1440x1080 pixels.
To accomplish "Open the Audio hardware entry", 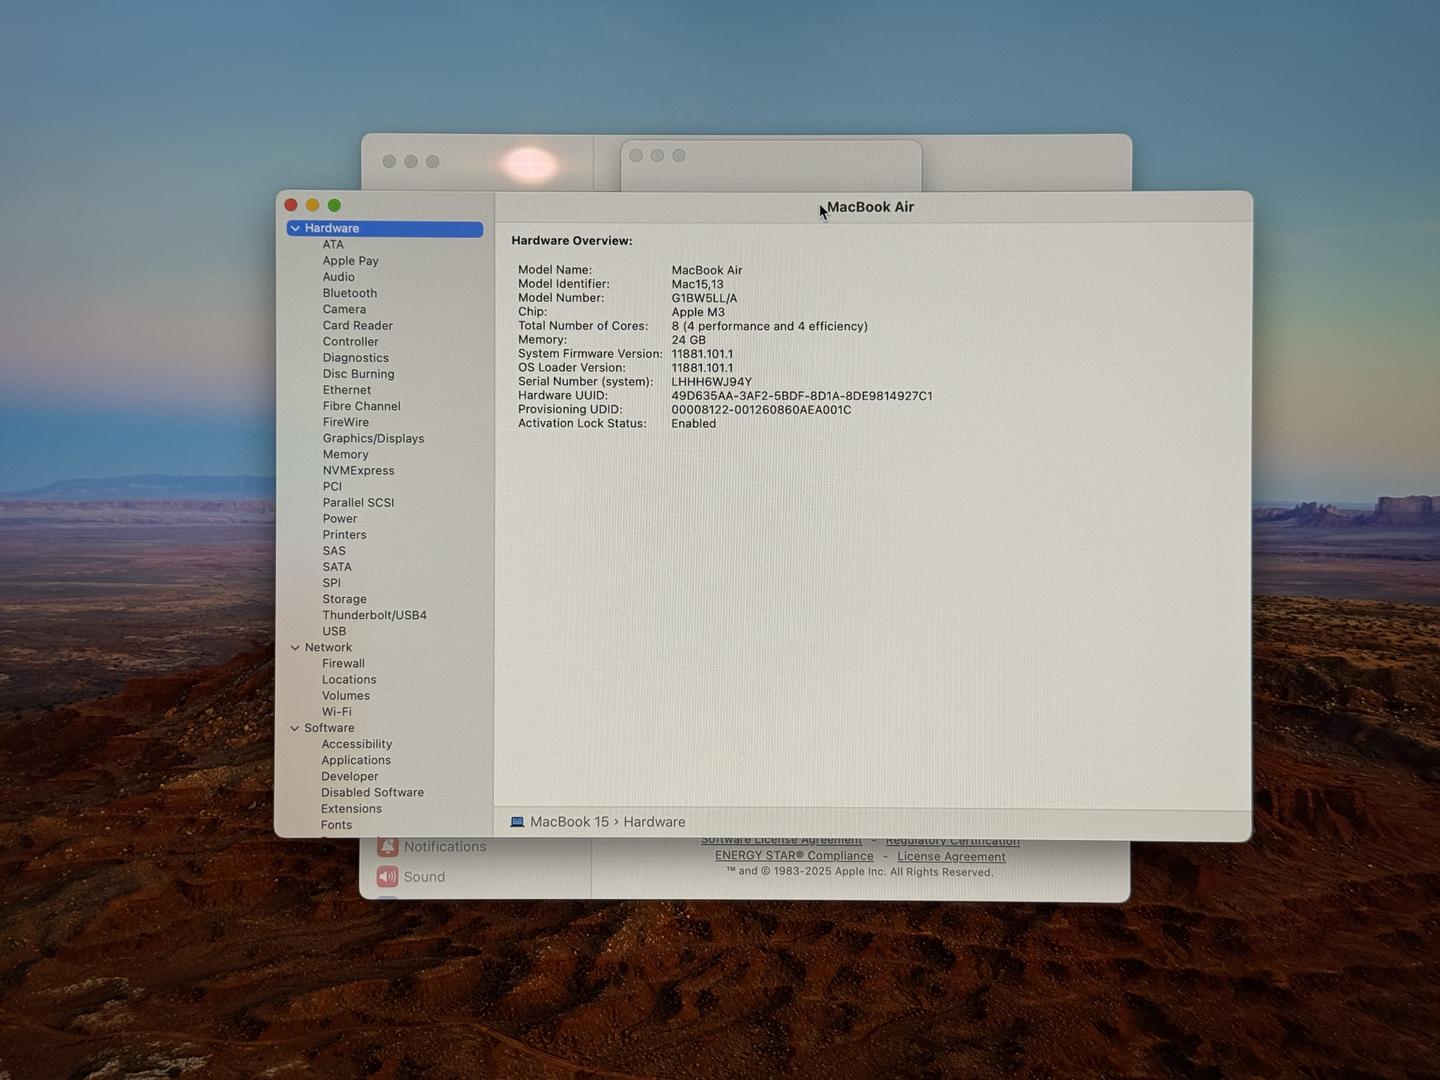I will coord(338,277).
